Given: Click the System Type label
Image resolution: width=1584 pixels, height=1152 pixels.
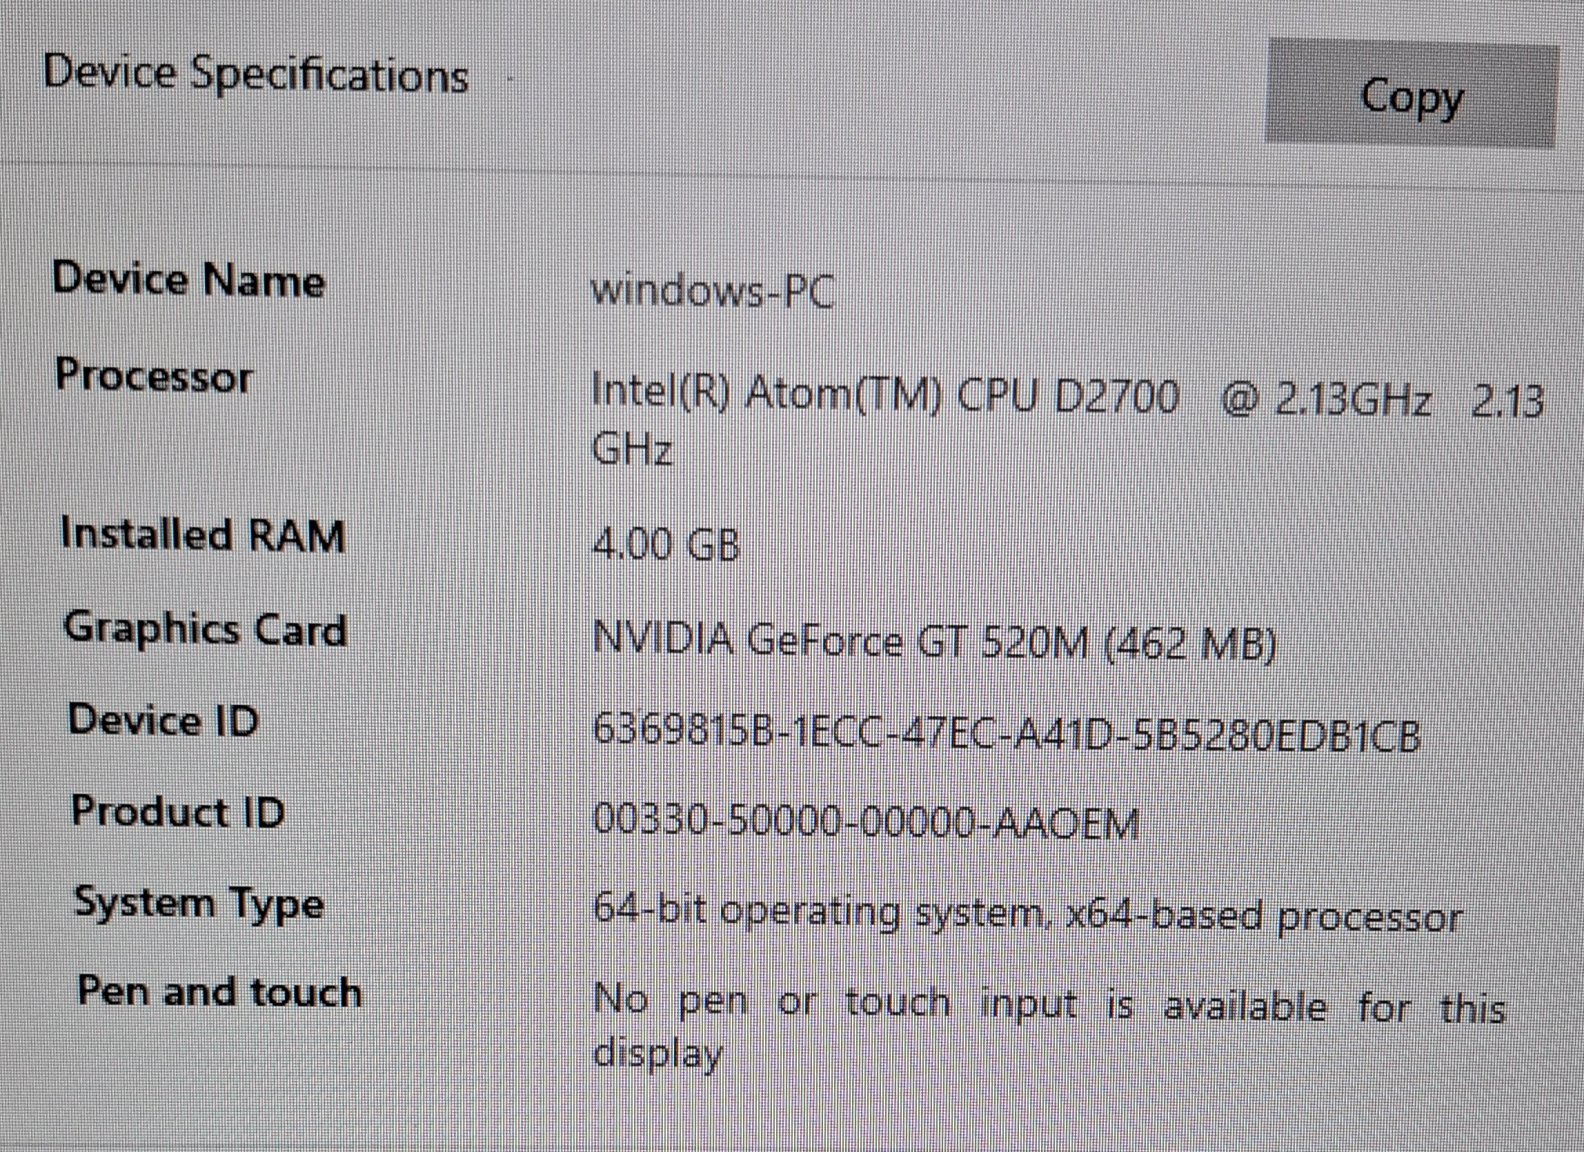Looking at the screenshot, I should click(x=199, y=903).
